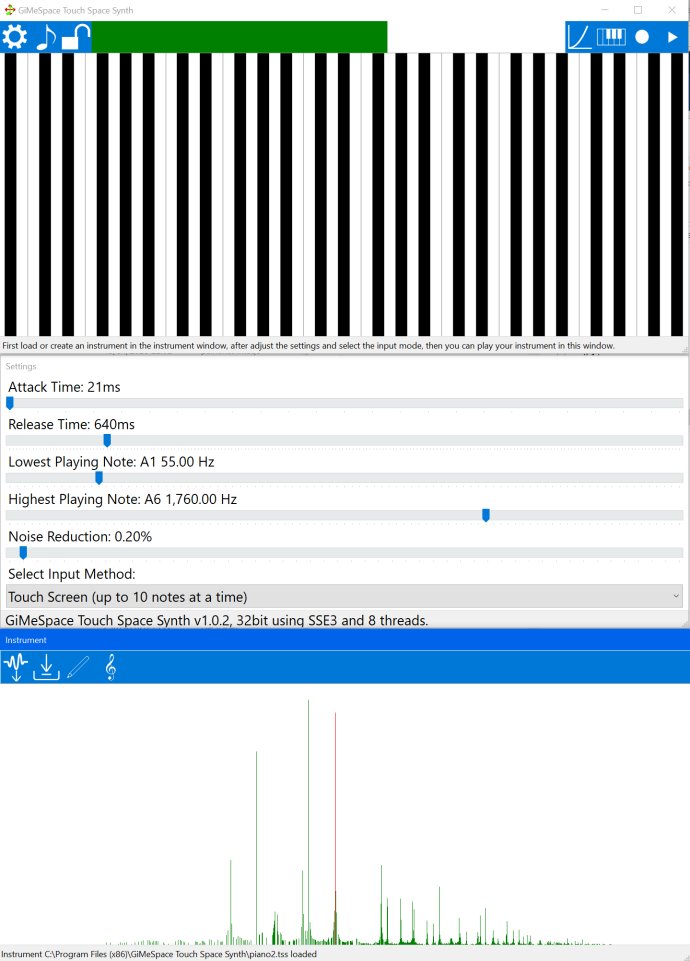This screenshot has height=961, width=690.
Task: Maximize the Touch Space Synth window
Action: tap(638, 10)
